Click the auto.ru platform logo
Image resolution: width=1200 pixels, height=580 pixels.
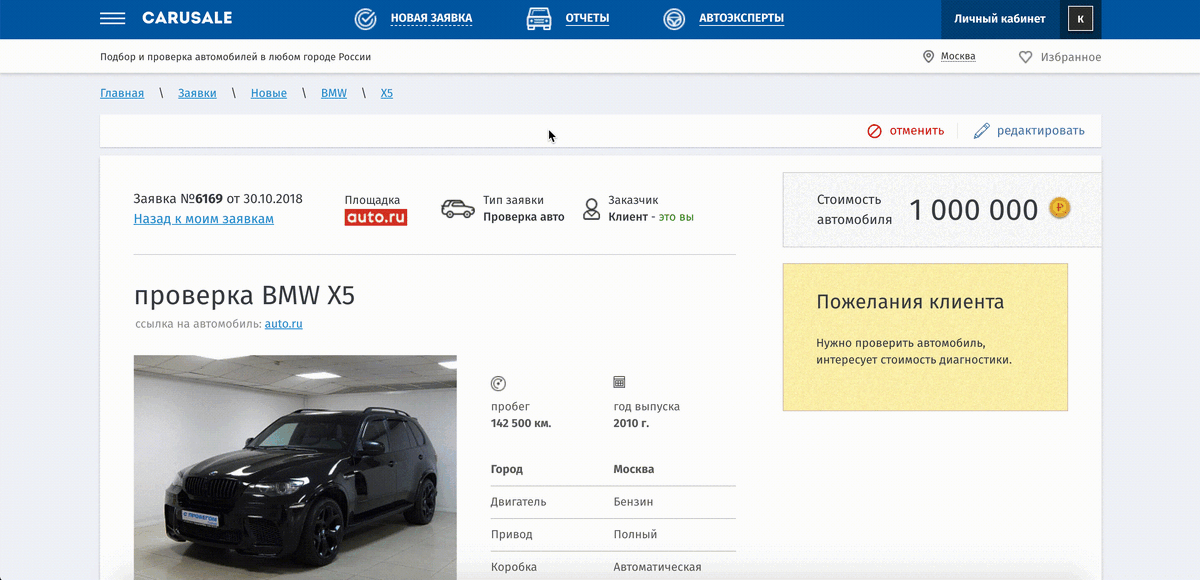click(x=376, y=217)
